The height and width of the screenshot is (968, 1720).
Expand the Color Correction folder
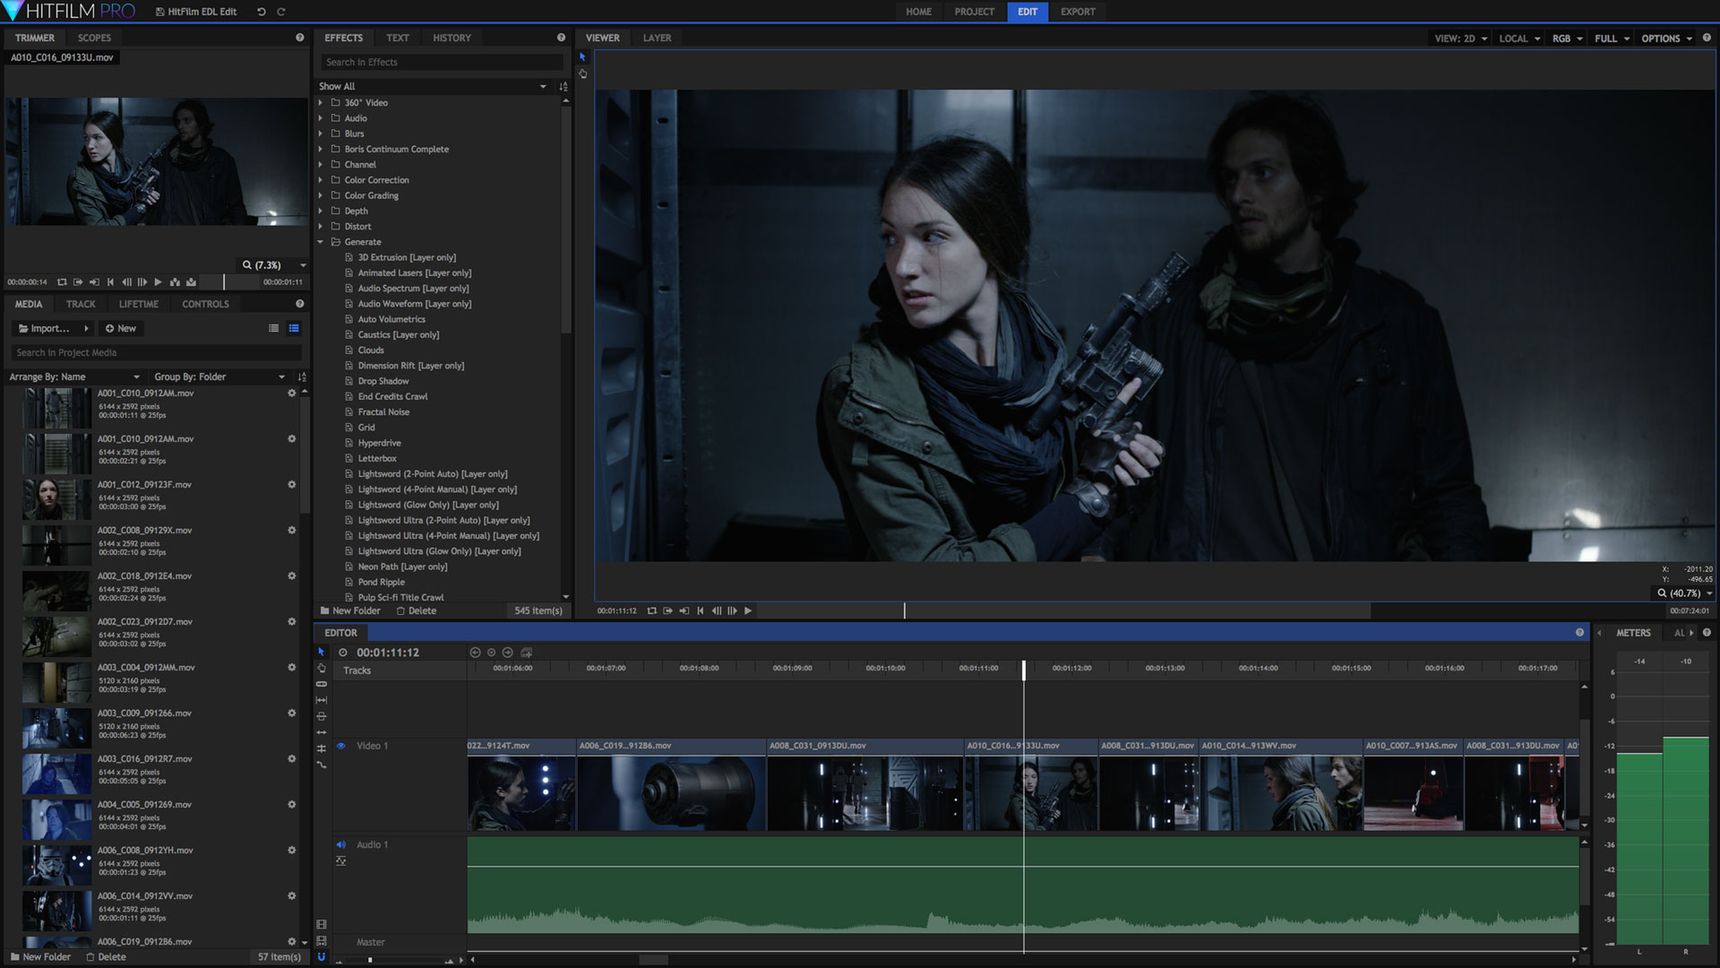pyautogui.click(x=321, y=180)
